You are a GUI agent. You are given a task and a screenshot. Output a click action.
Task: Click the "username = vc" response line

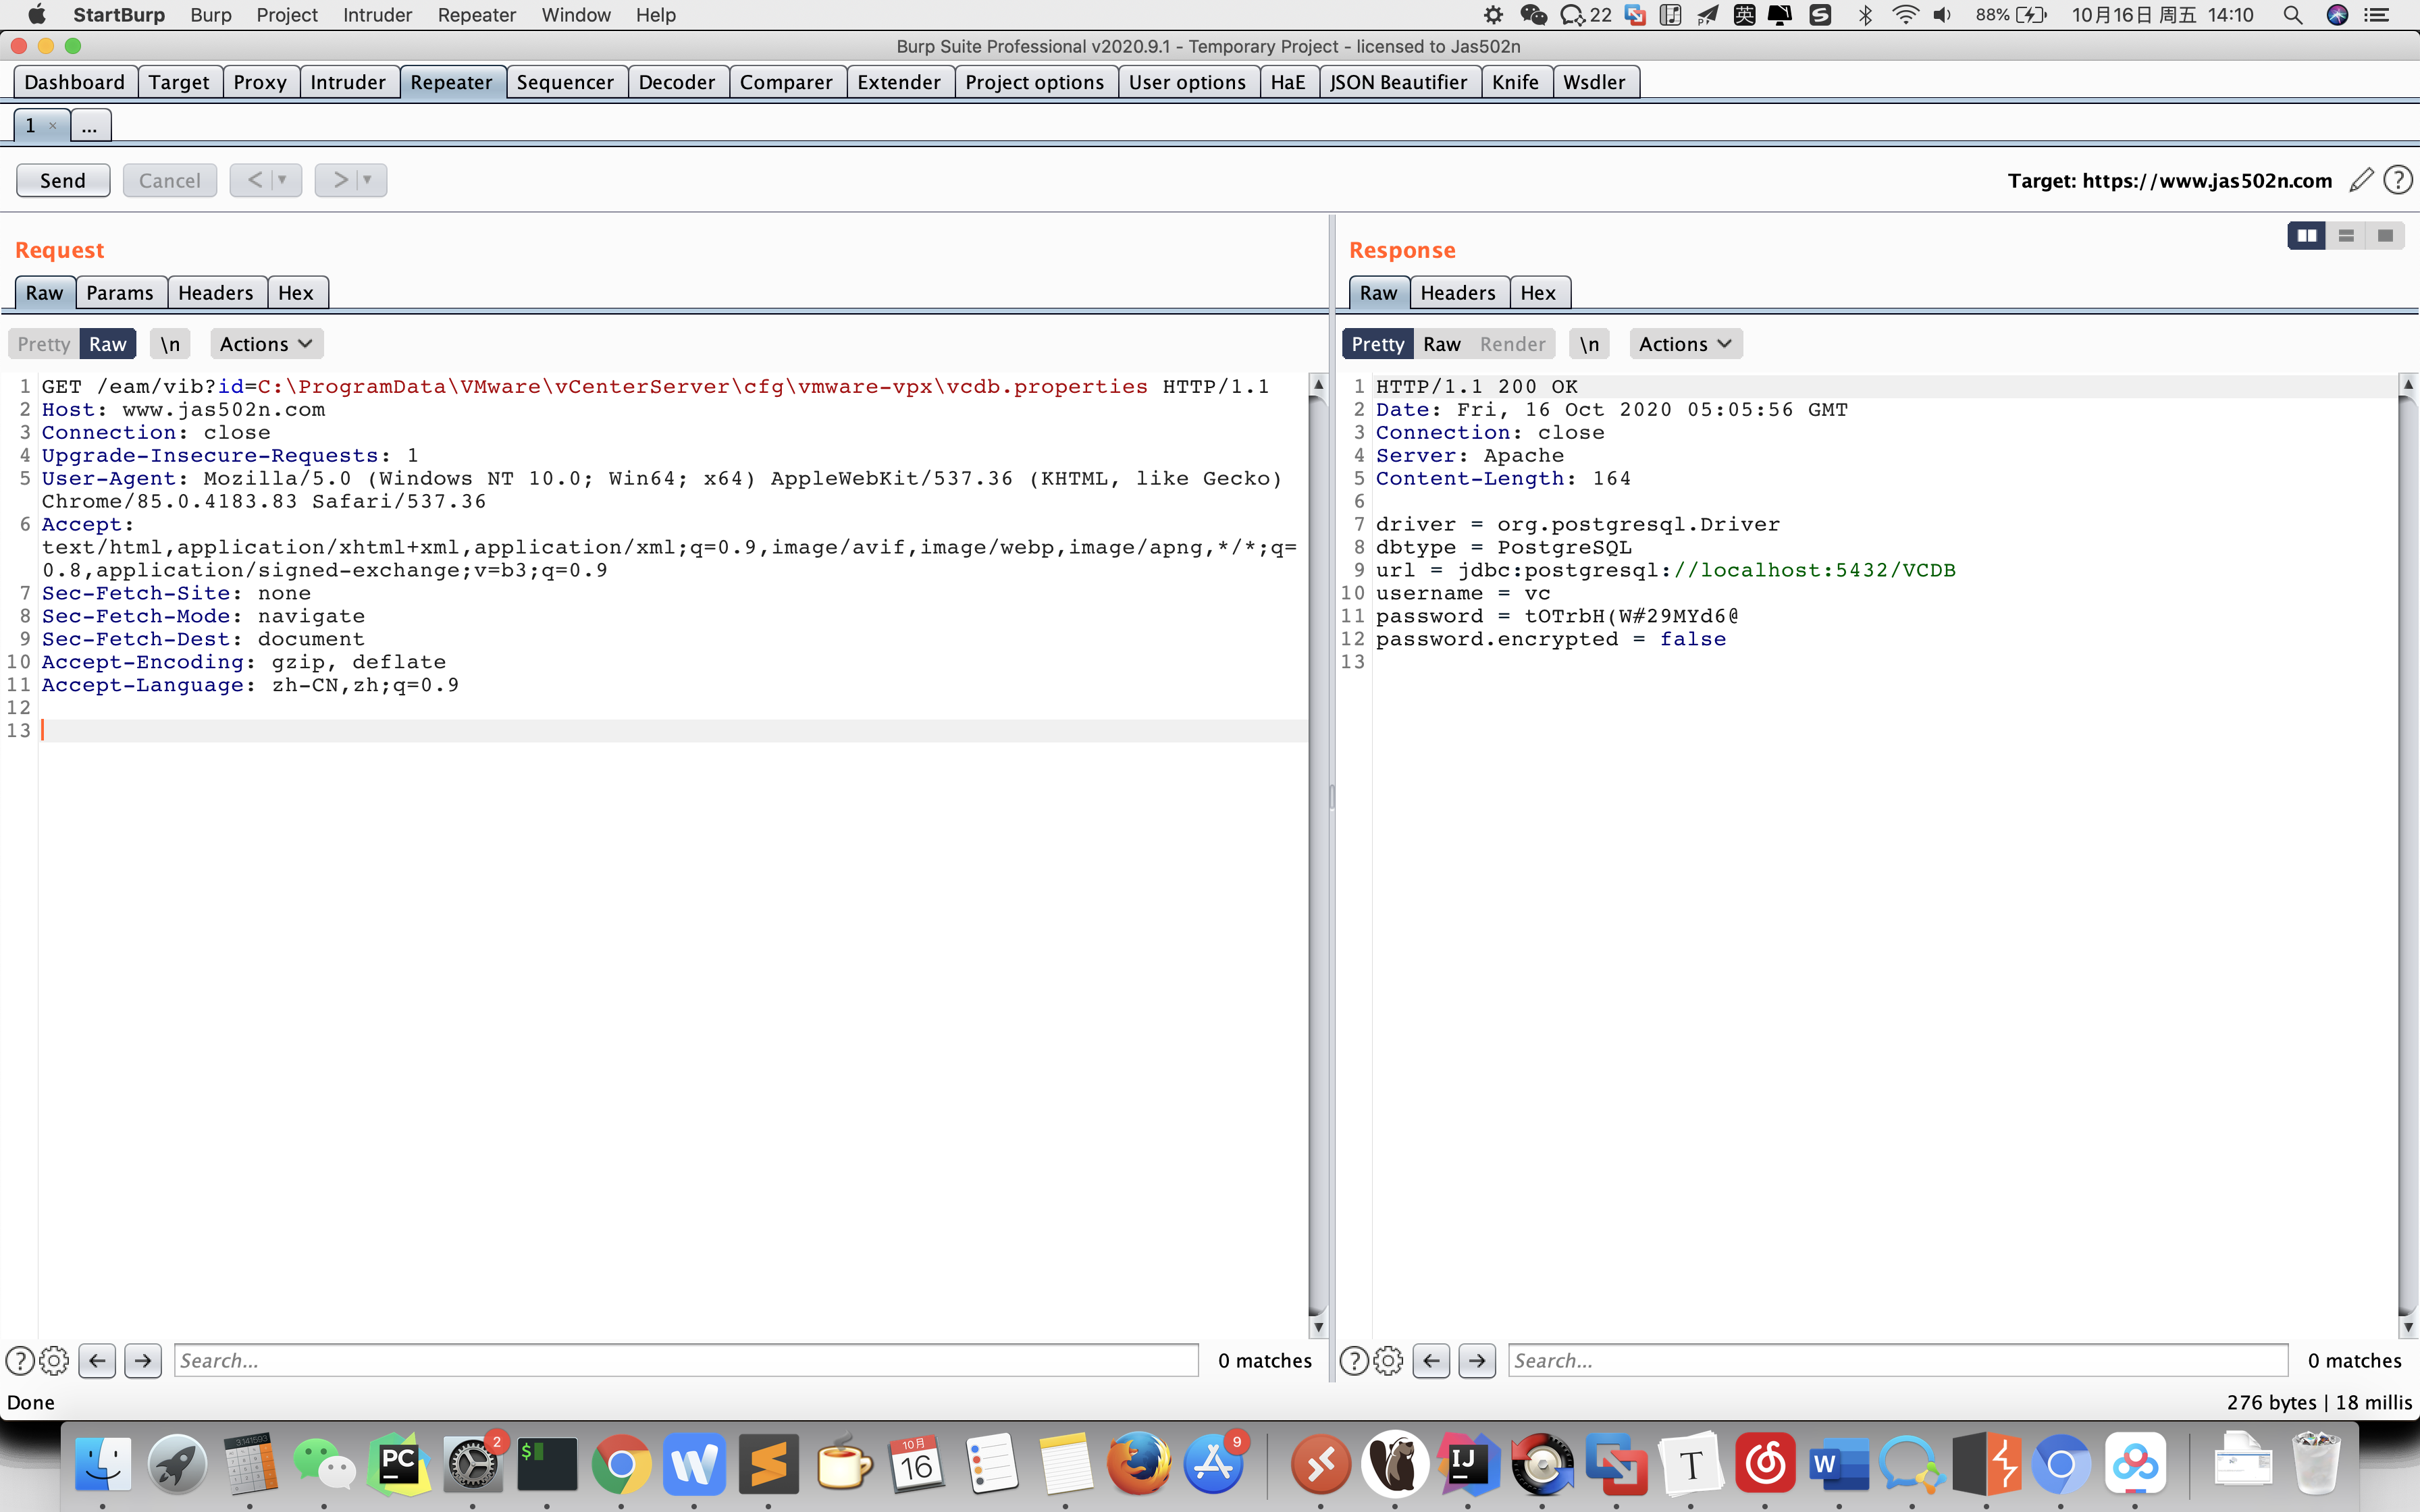pyautogui.click(x=1463, y=594)
